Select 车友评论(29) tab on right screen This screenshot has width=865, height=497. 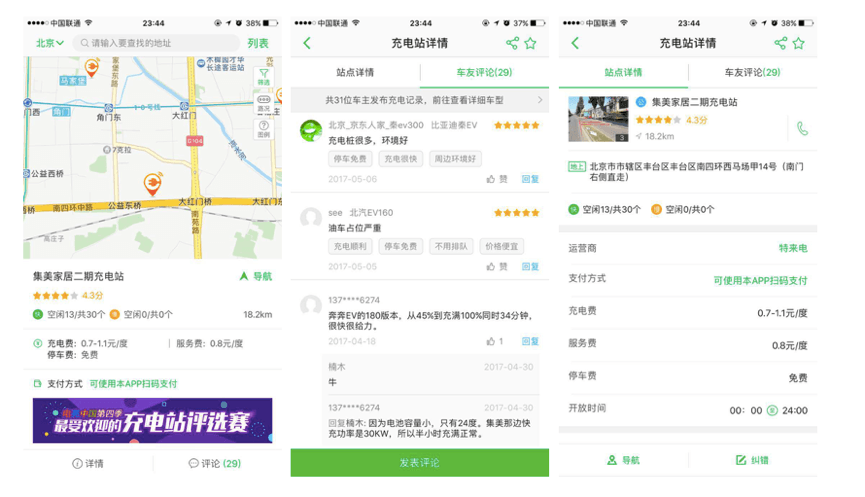click(x=752, y=72)
